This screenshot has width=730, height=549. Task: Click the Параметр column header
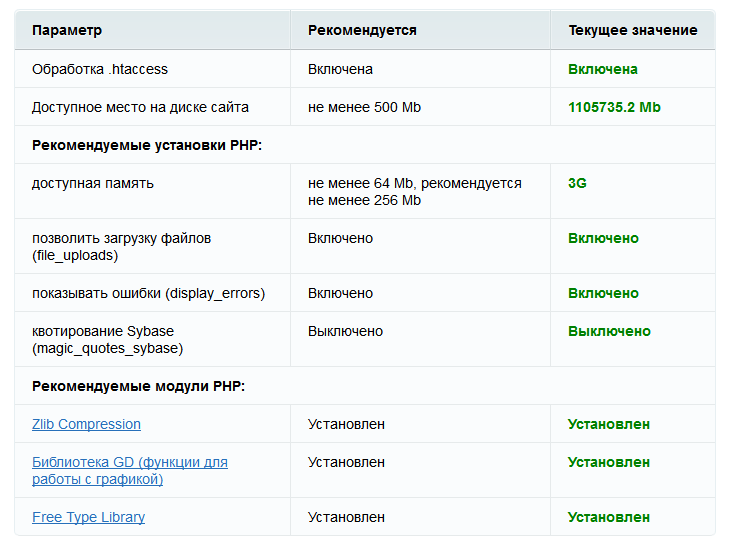(x=67, y=30)
